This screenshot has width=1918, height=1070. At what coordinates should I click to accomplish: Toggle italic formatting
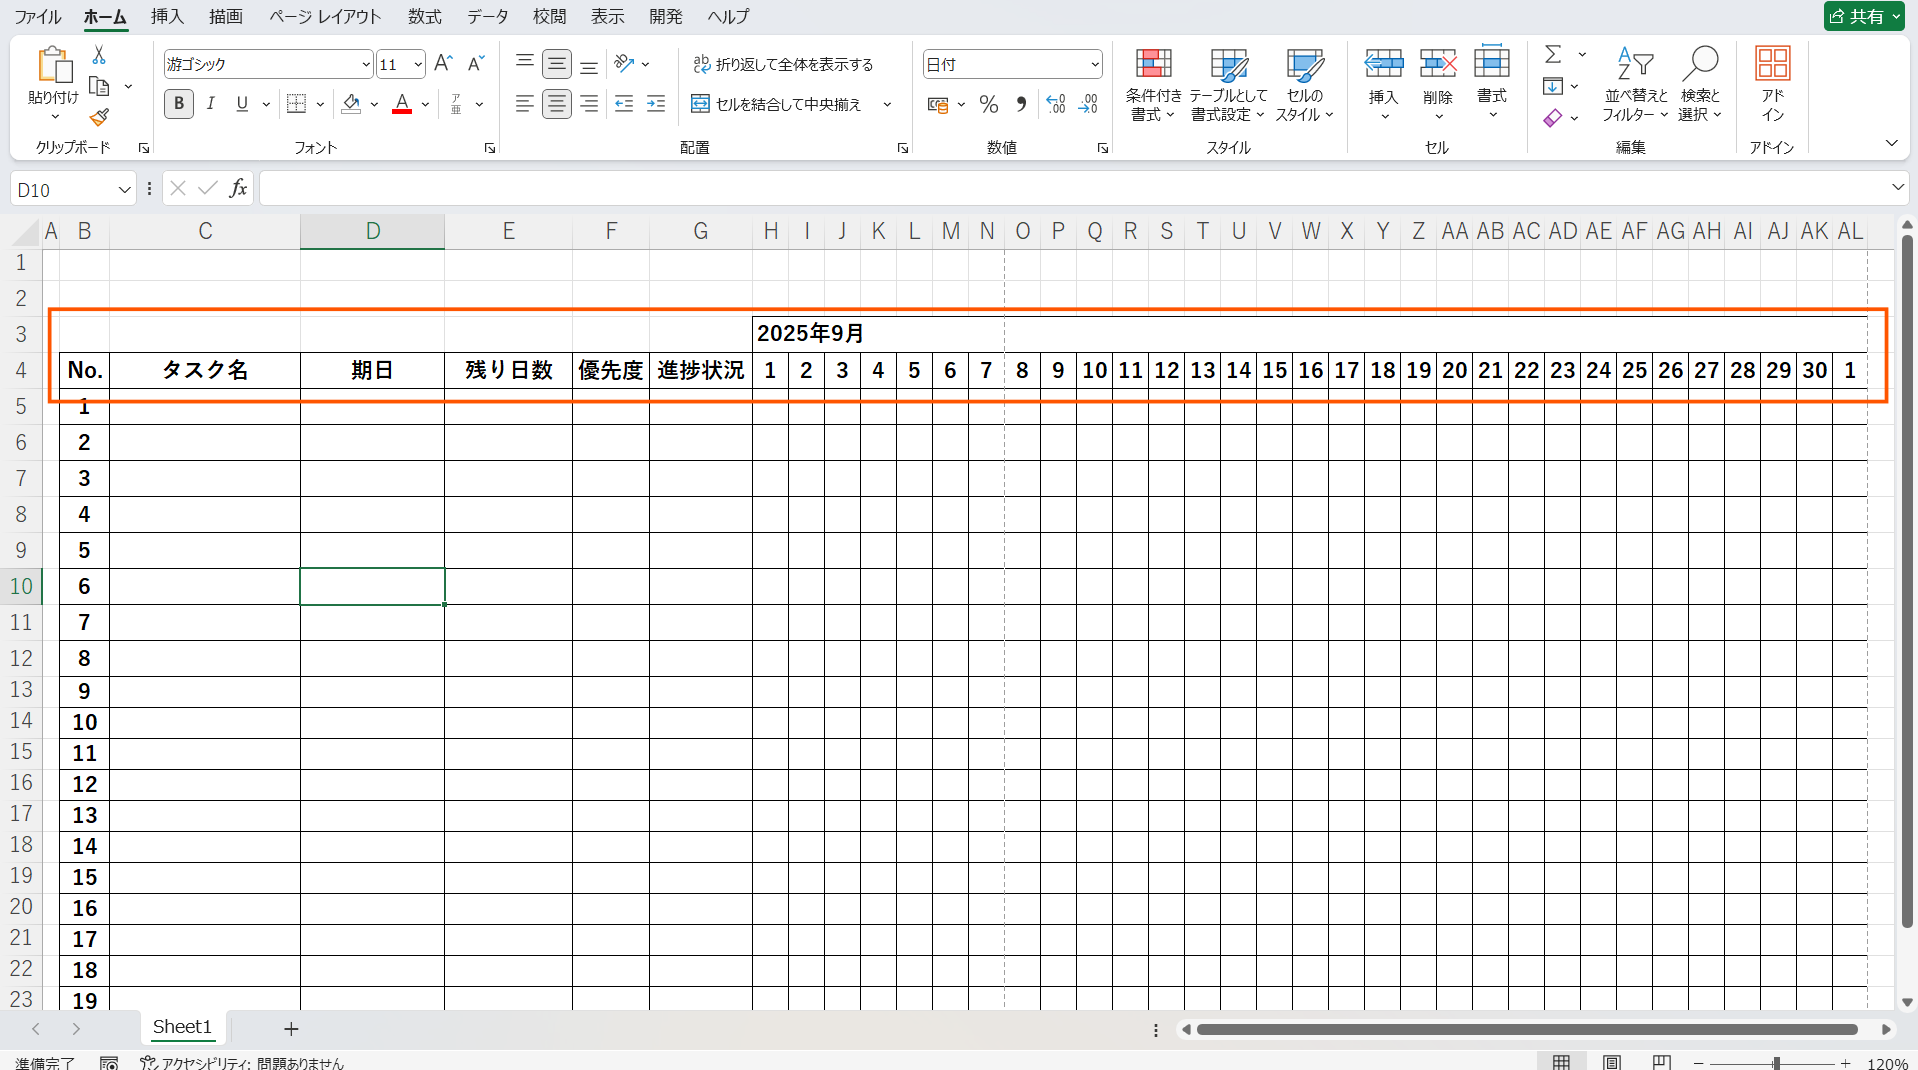click(x=210, y=104)
